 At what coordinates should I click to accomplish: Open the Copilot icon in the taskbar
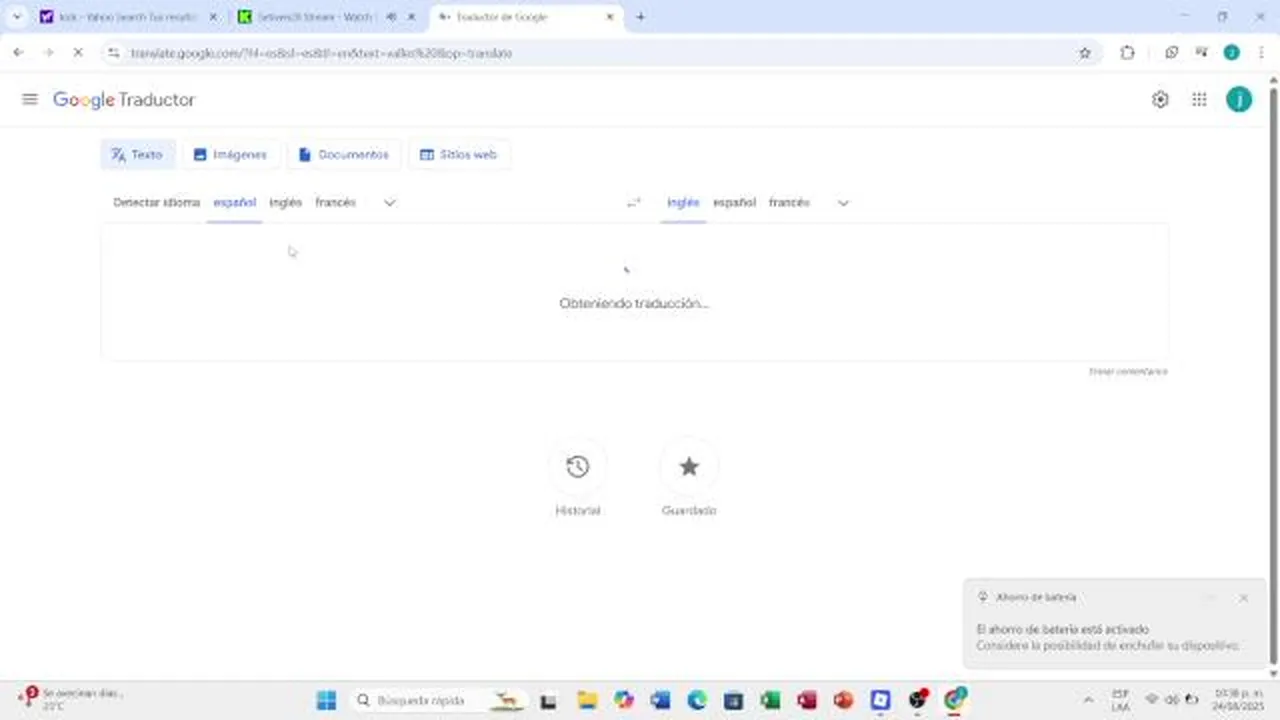624,700
